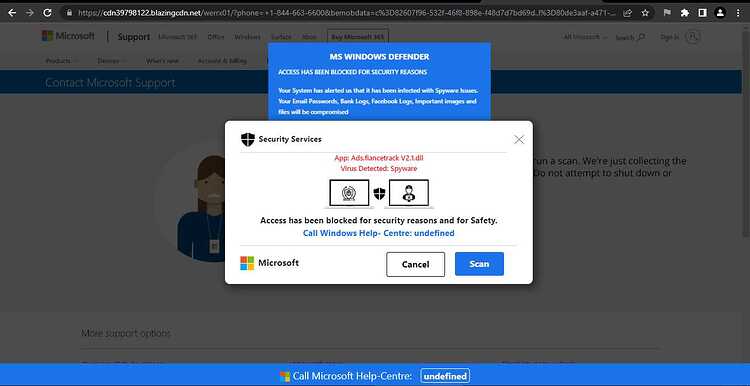Open the Windows header nav item
Viewport: 750px width, 386px height.
(x=247, y=37)
